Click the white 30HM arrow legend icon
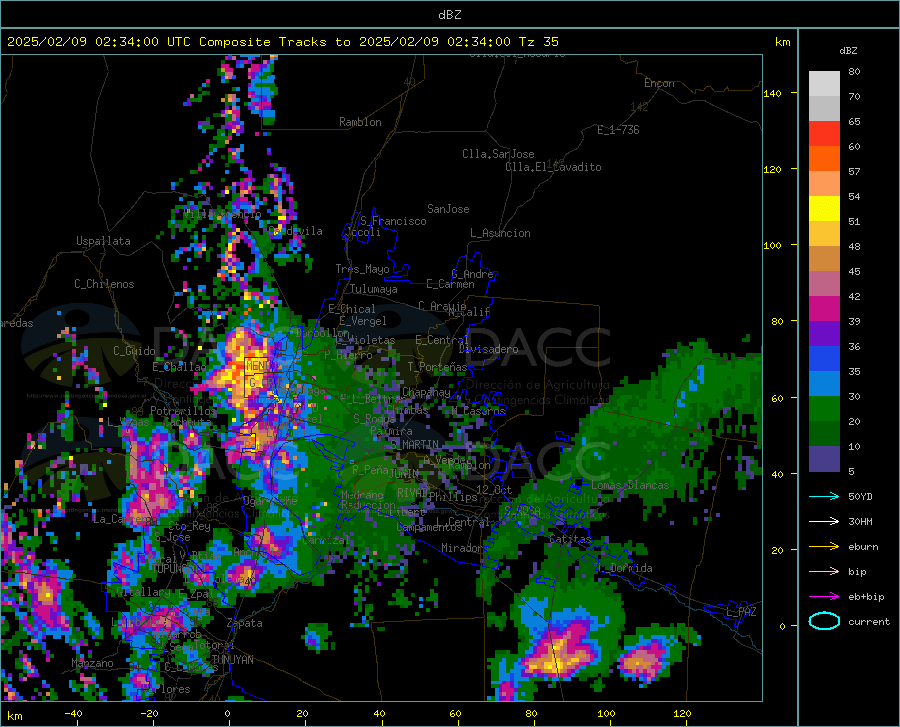 pyautogui.click(x=824, y=521)
